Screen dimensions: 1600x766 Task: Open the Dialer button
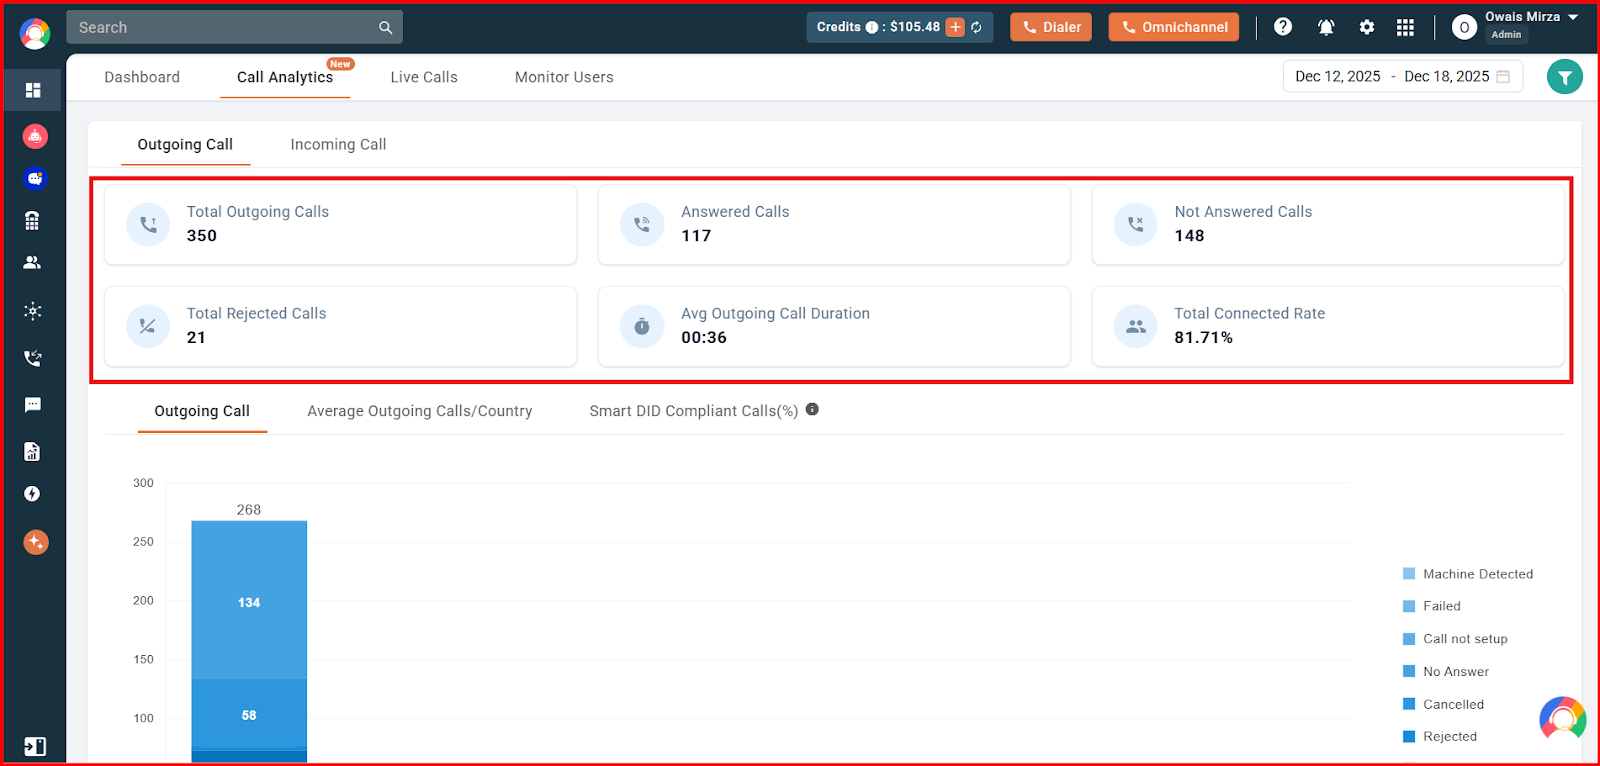pyautogui.click(x=1051, y=27)
